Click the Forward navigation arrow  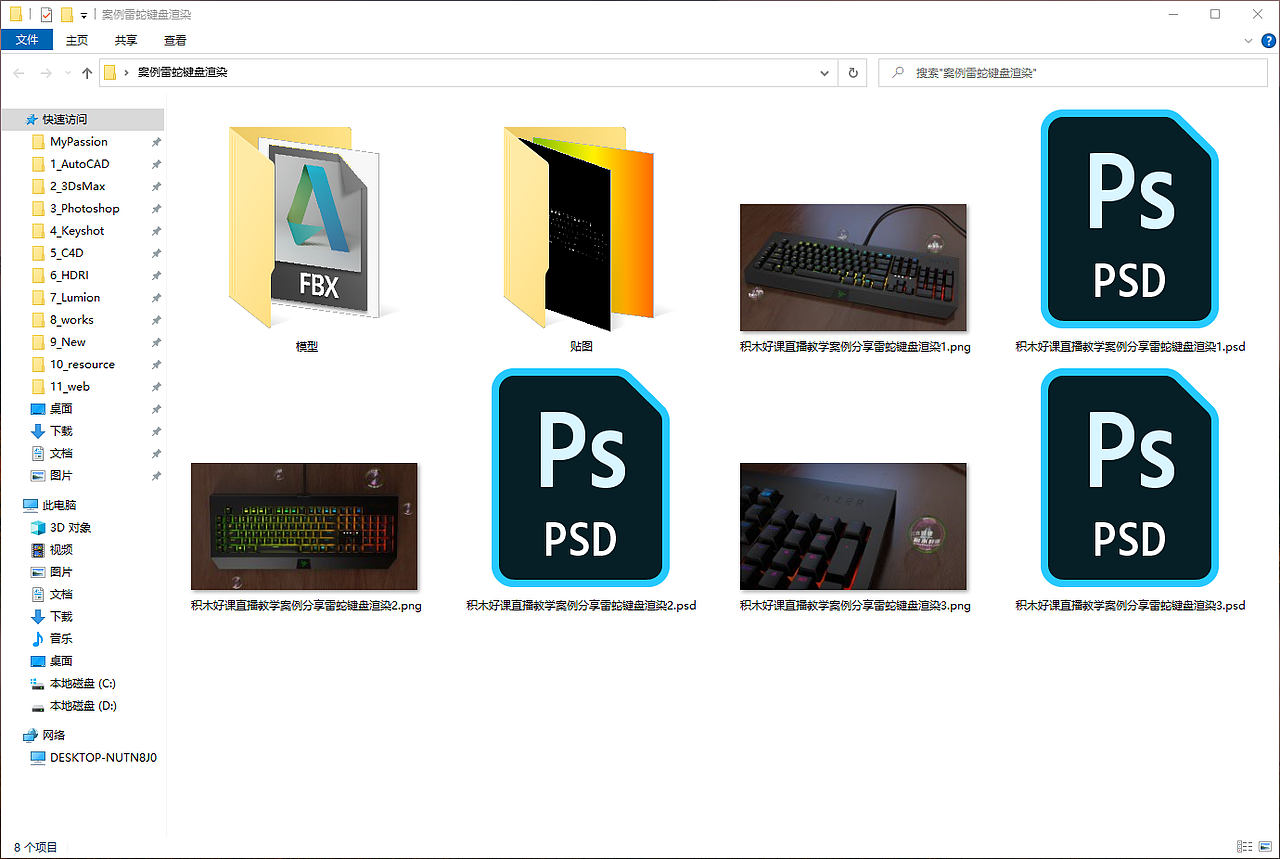[45, 73]
